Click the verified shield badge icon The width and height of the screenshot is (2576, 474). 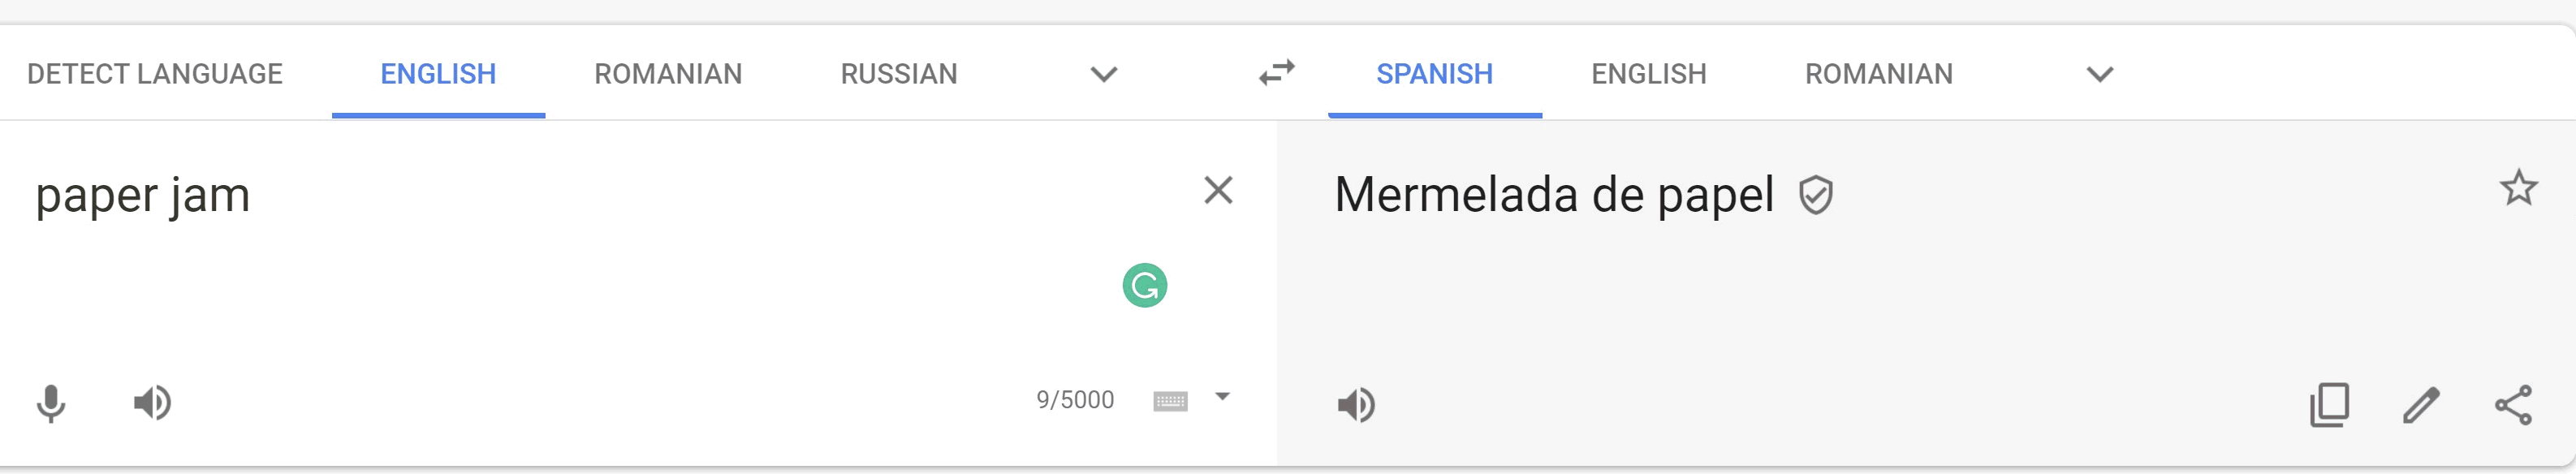tap(1815, 195)
